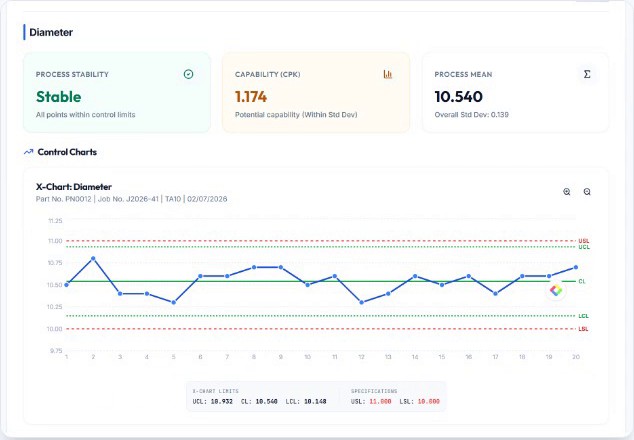Select the low data point at sample 5
The width and height of the screenshot is (634, 440).
coord(173,302)
